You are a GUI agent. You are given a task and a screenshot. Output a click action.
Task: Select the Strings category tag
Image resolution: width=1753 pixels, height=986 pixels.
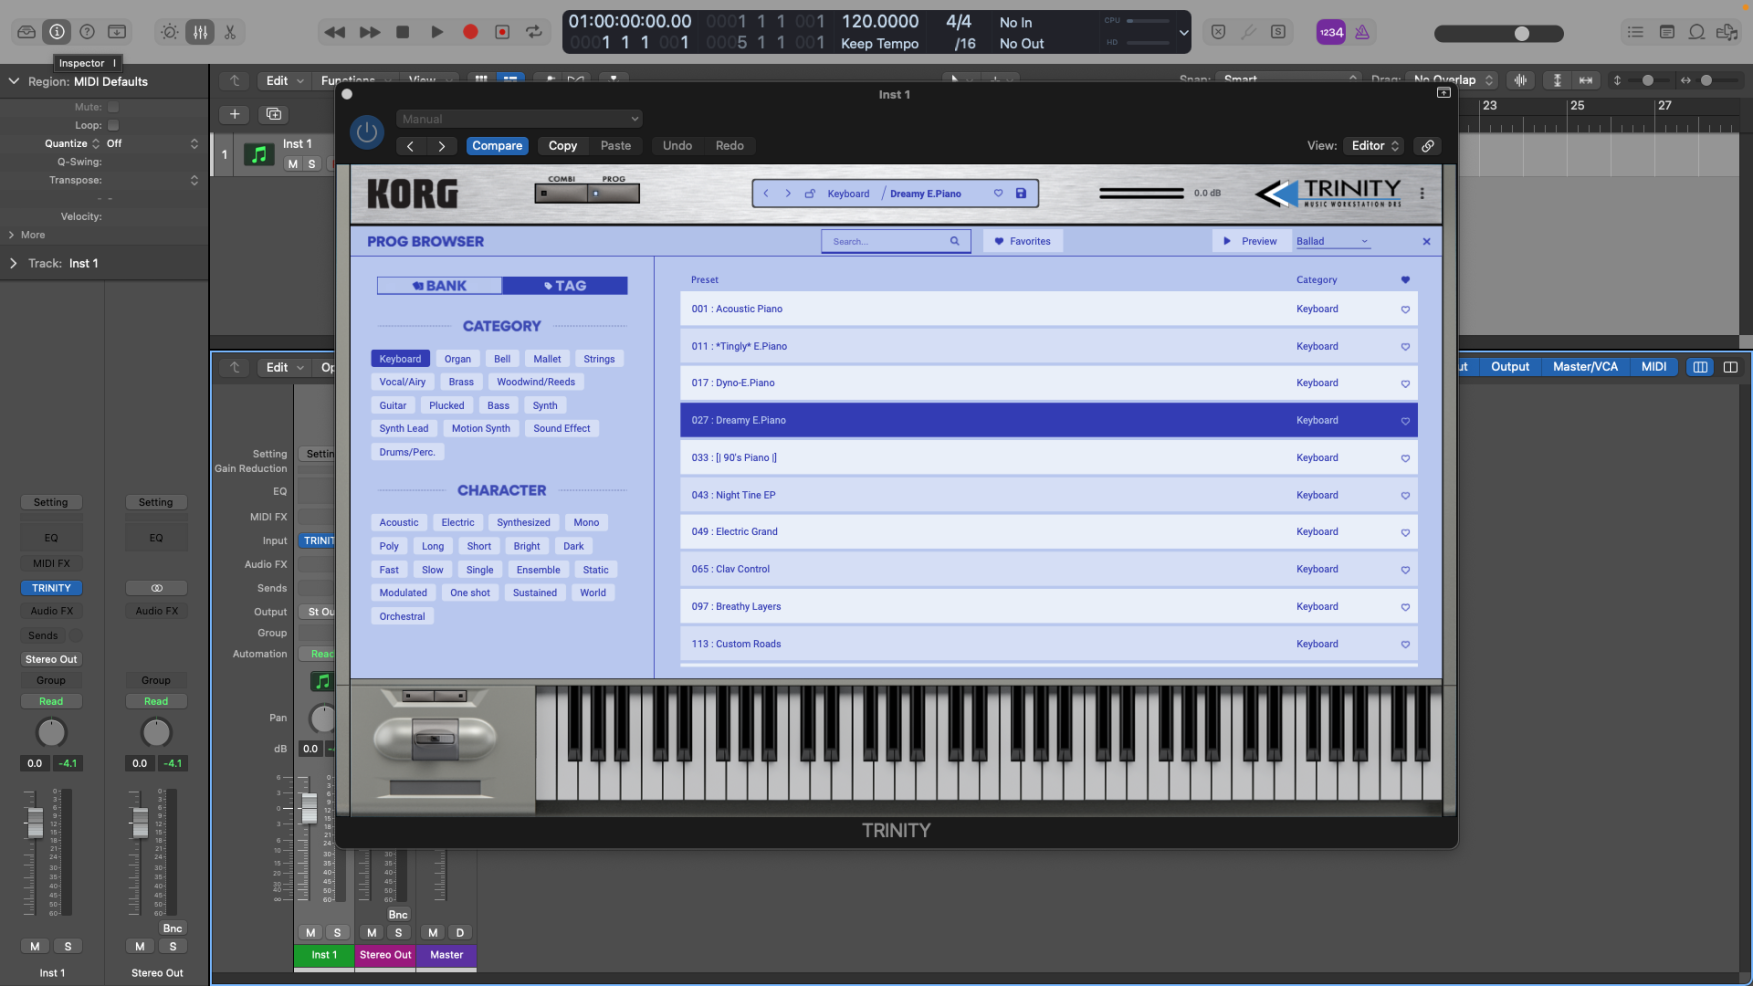[x=599, y=359]
